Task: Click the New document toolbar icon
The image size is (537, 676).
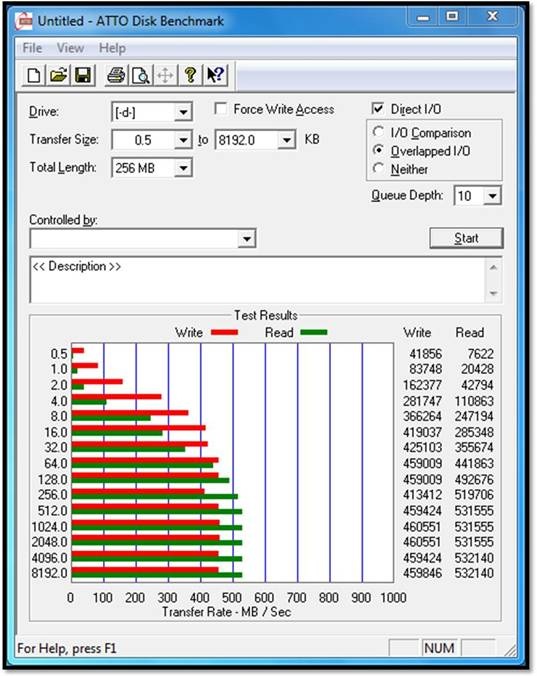Action: [x=34, y=75]
